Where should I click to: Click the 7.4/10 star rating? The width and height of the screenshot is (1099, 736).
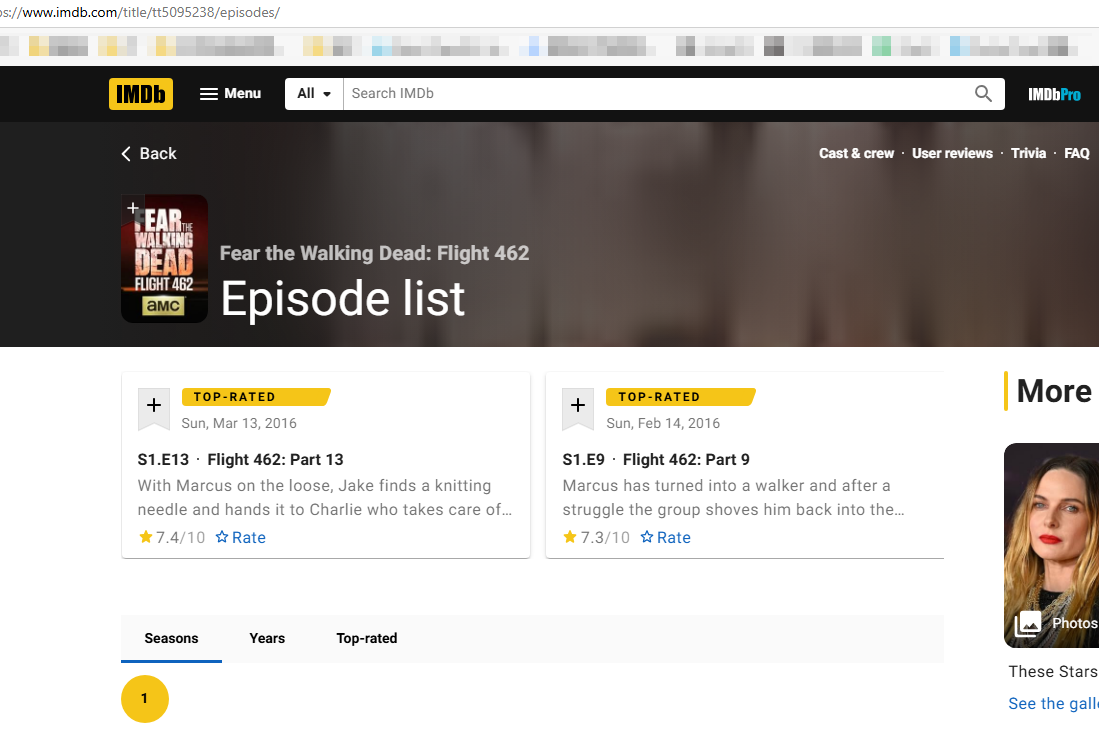pos(172,538)
